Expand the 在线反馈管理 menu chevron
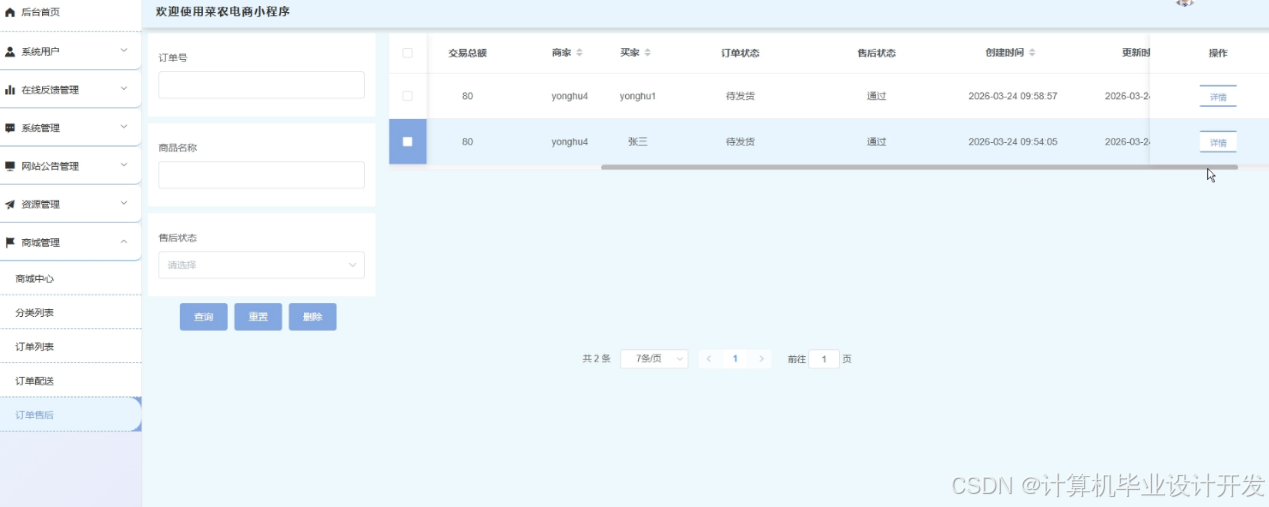 (x=124, y=89)
